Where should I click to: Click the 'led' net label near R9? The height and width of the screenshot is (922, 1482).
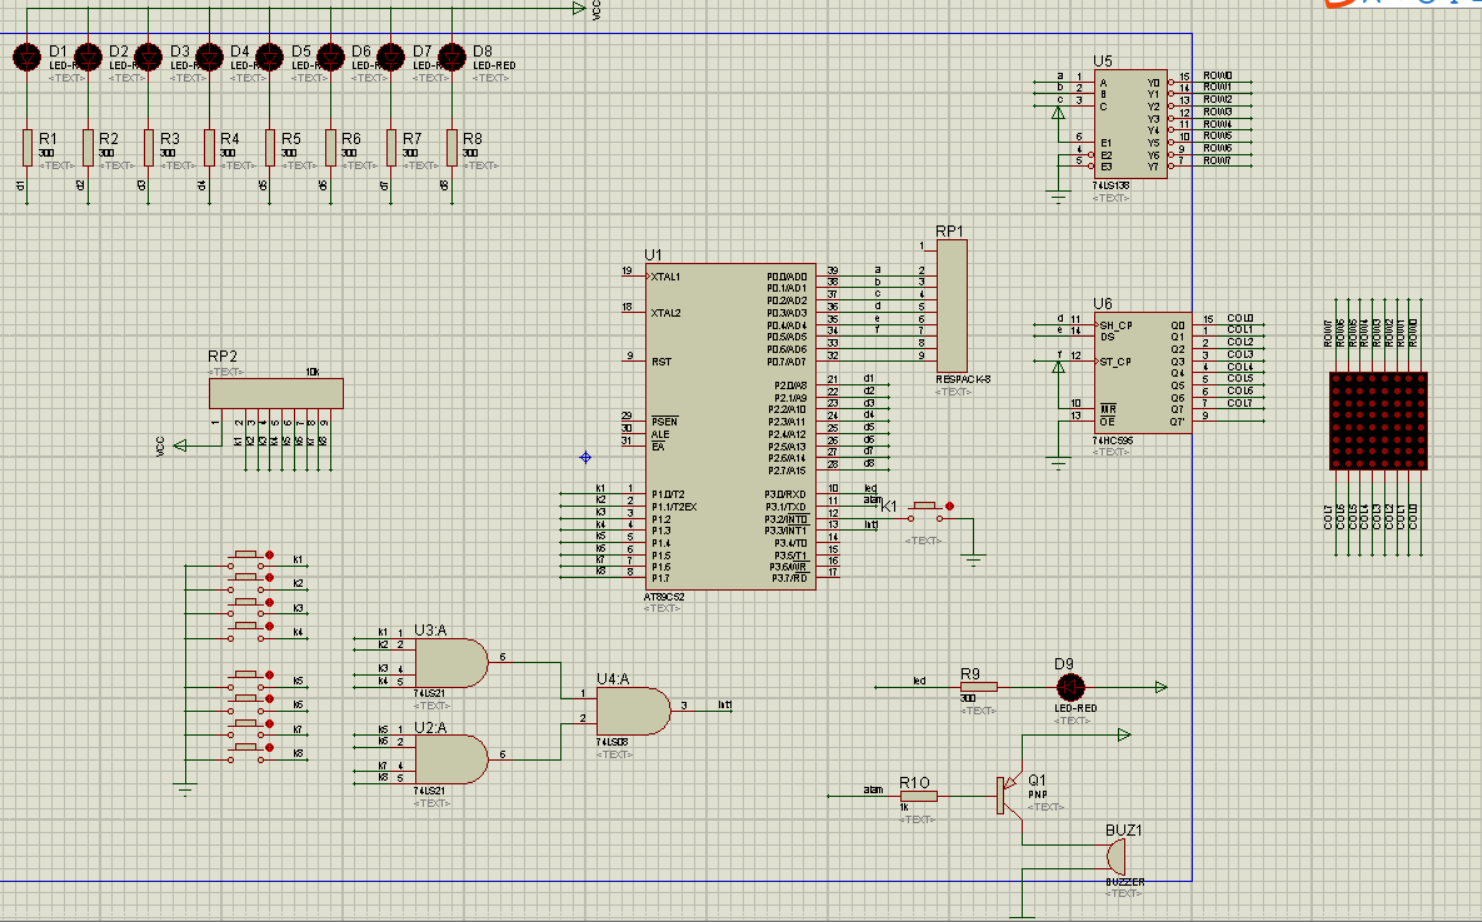[x=919, y=681]
